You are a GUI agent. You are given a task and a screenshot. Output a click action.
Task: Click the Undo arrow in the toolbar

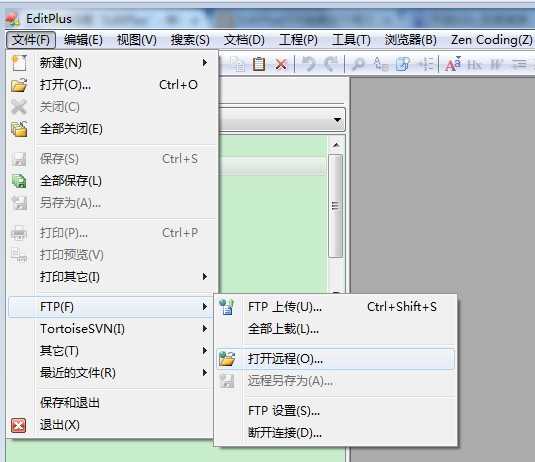tap(309, 64)
